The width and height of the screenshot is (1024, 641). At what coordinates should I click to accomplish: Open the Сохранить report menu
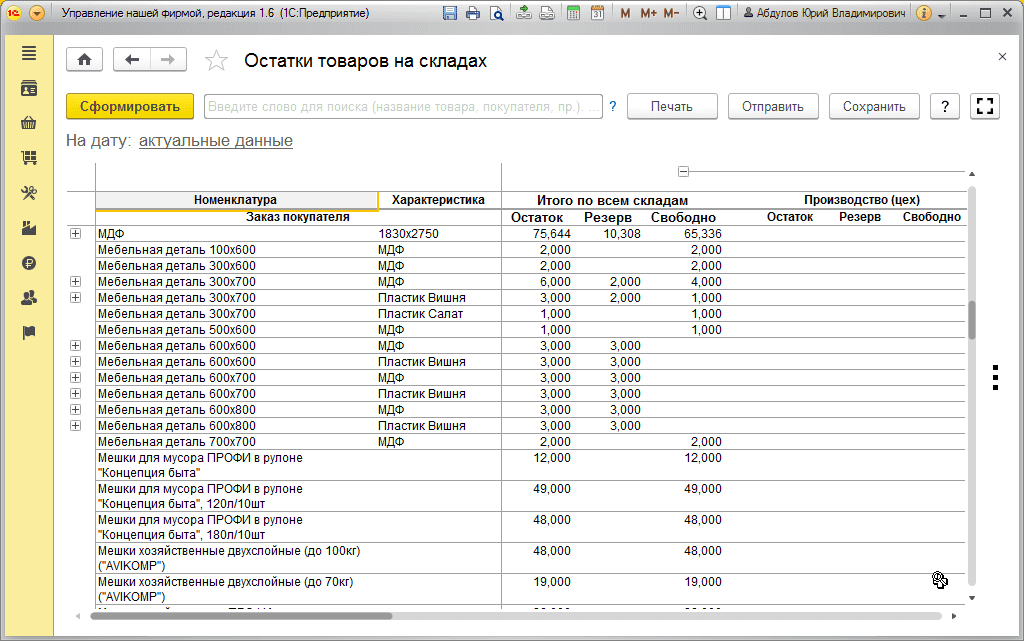873,107
